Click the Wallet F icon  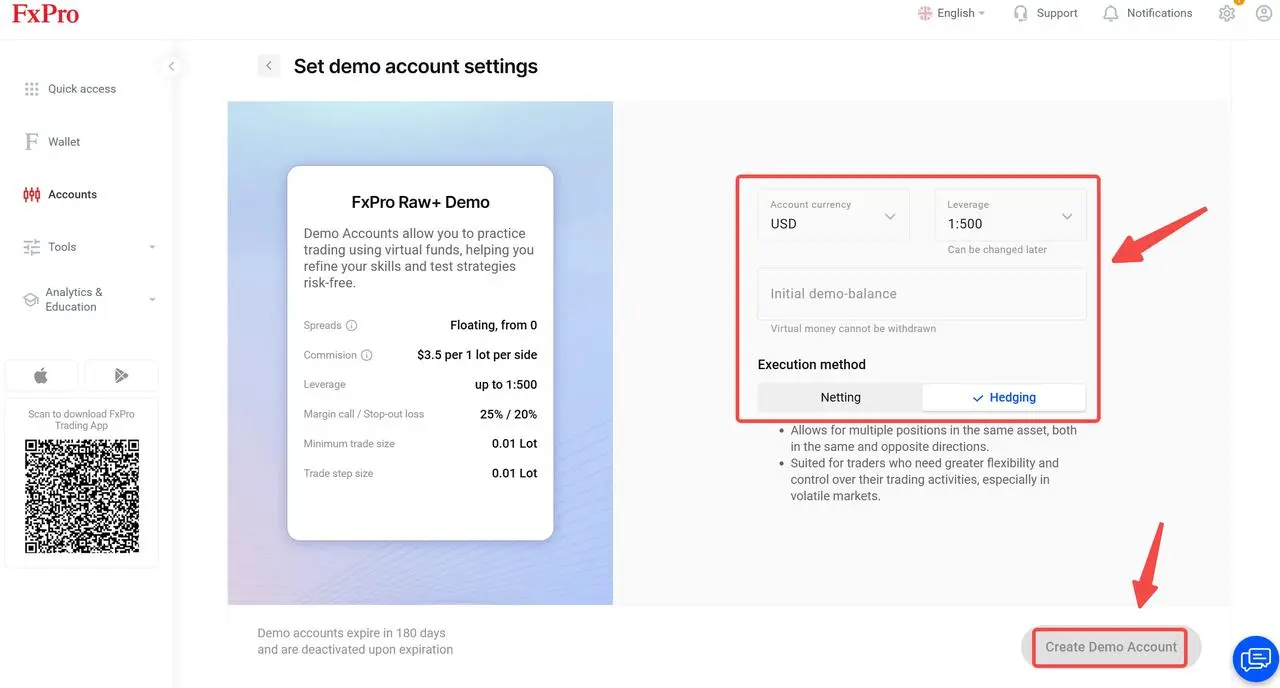[31, 142]
